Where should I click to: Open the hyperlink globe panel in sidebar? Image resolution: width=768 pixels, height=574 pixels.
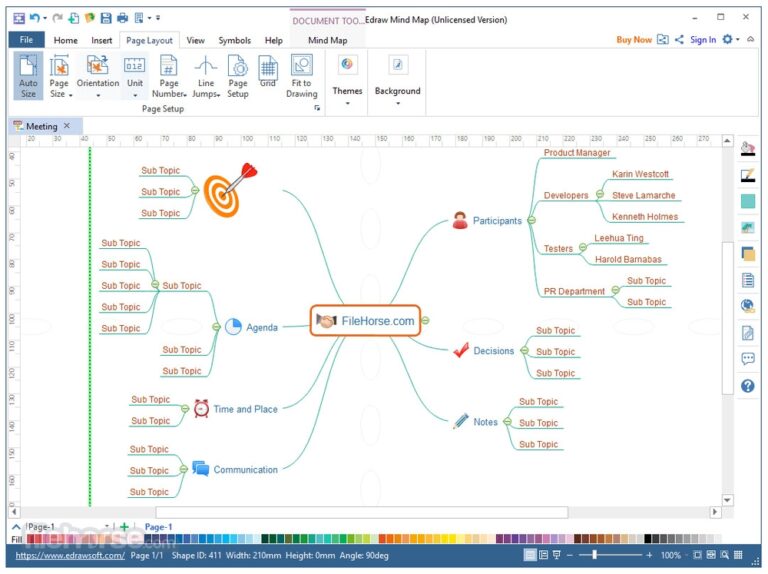click(747, 306)
